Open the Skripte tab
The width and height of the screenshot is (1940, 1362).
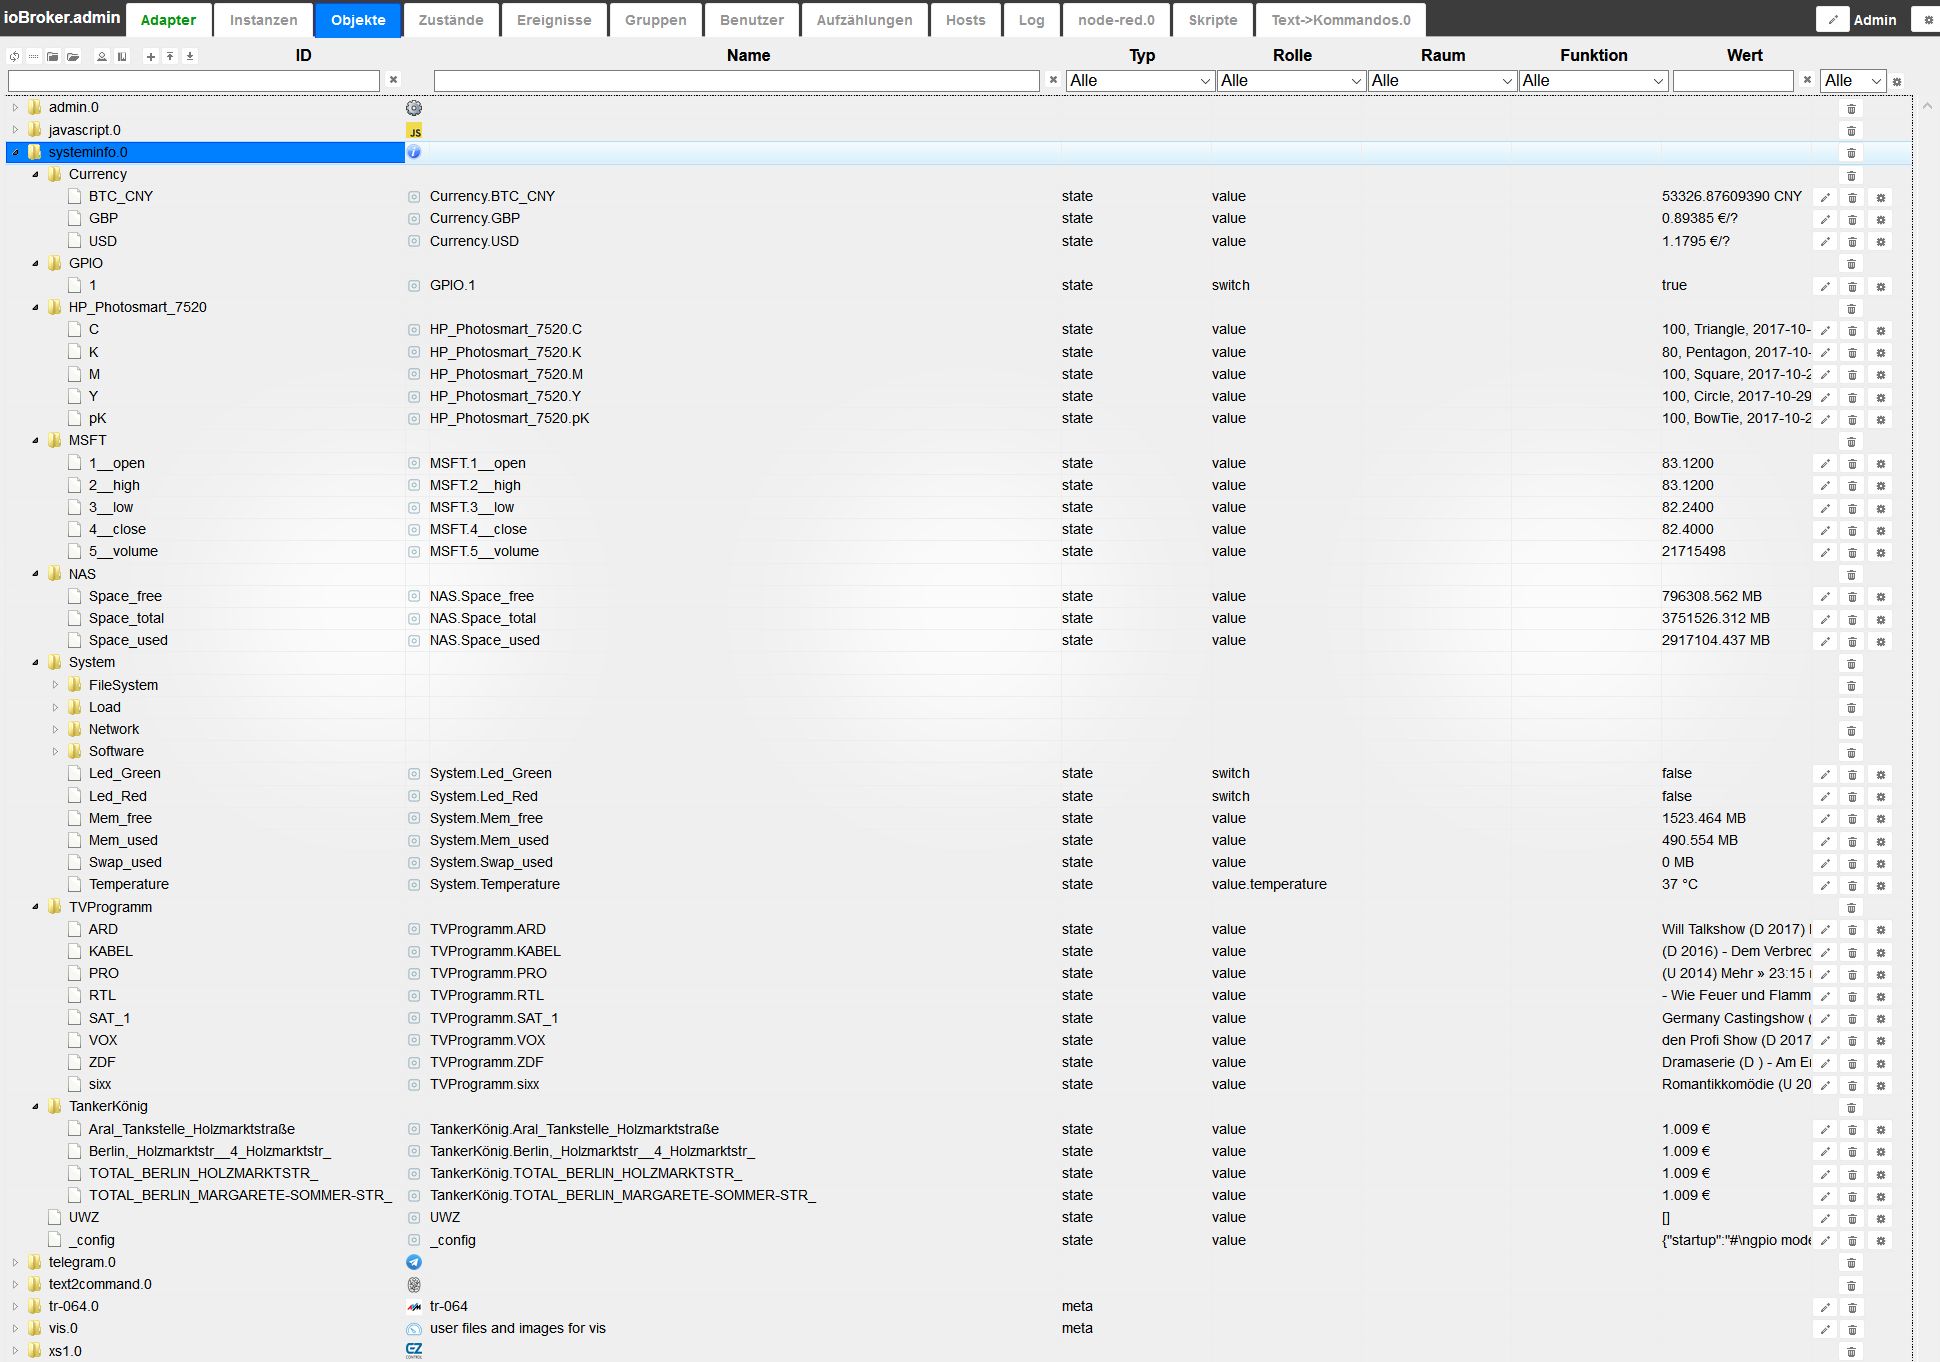click(x=1213, y=20)
